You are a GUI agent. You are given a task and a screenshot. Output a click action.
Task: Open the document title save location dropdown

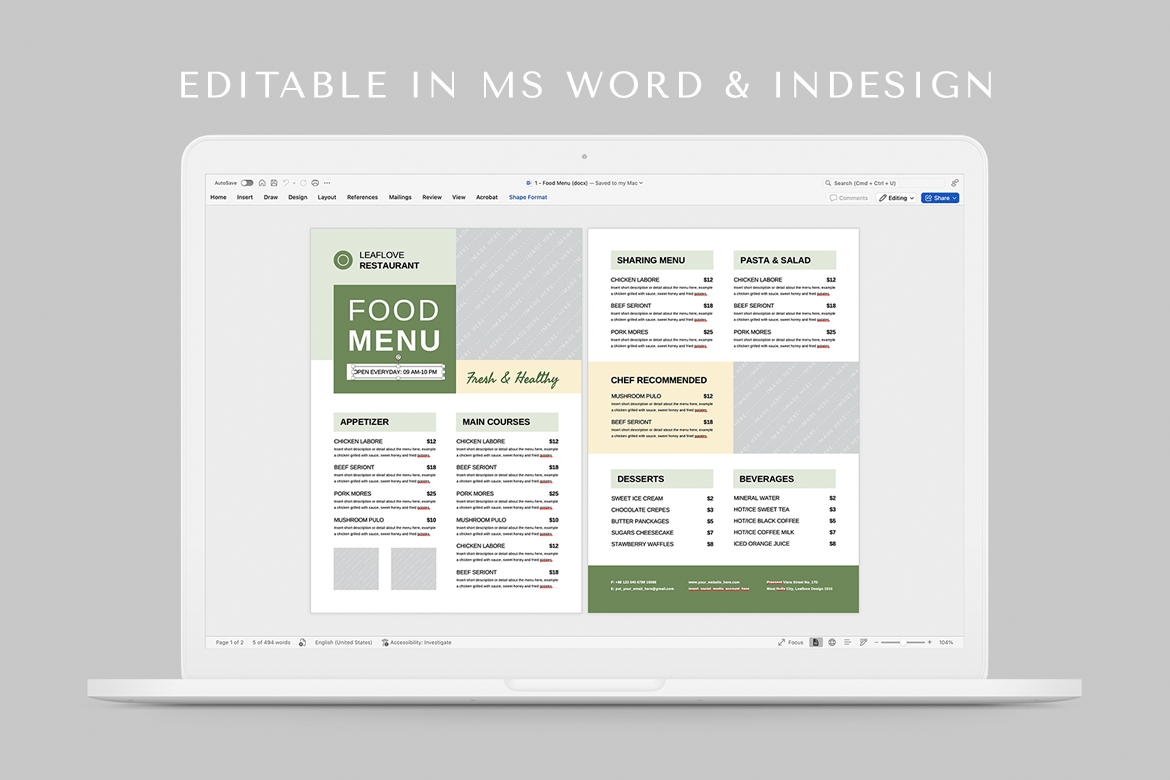[640, 183]
